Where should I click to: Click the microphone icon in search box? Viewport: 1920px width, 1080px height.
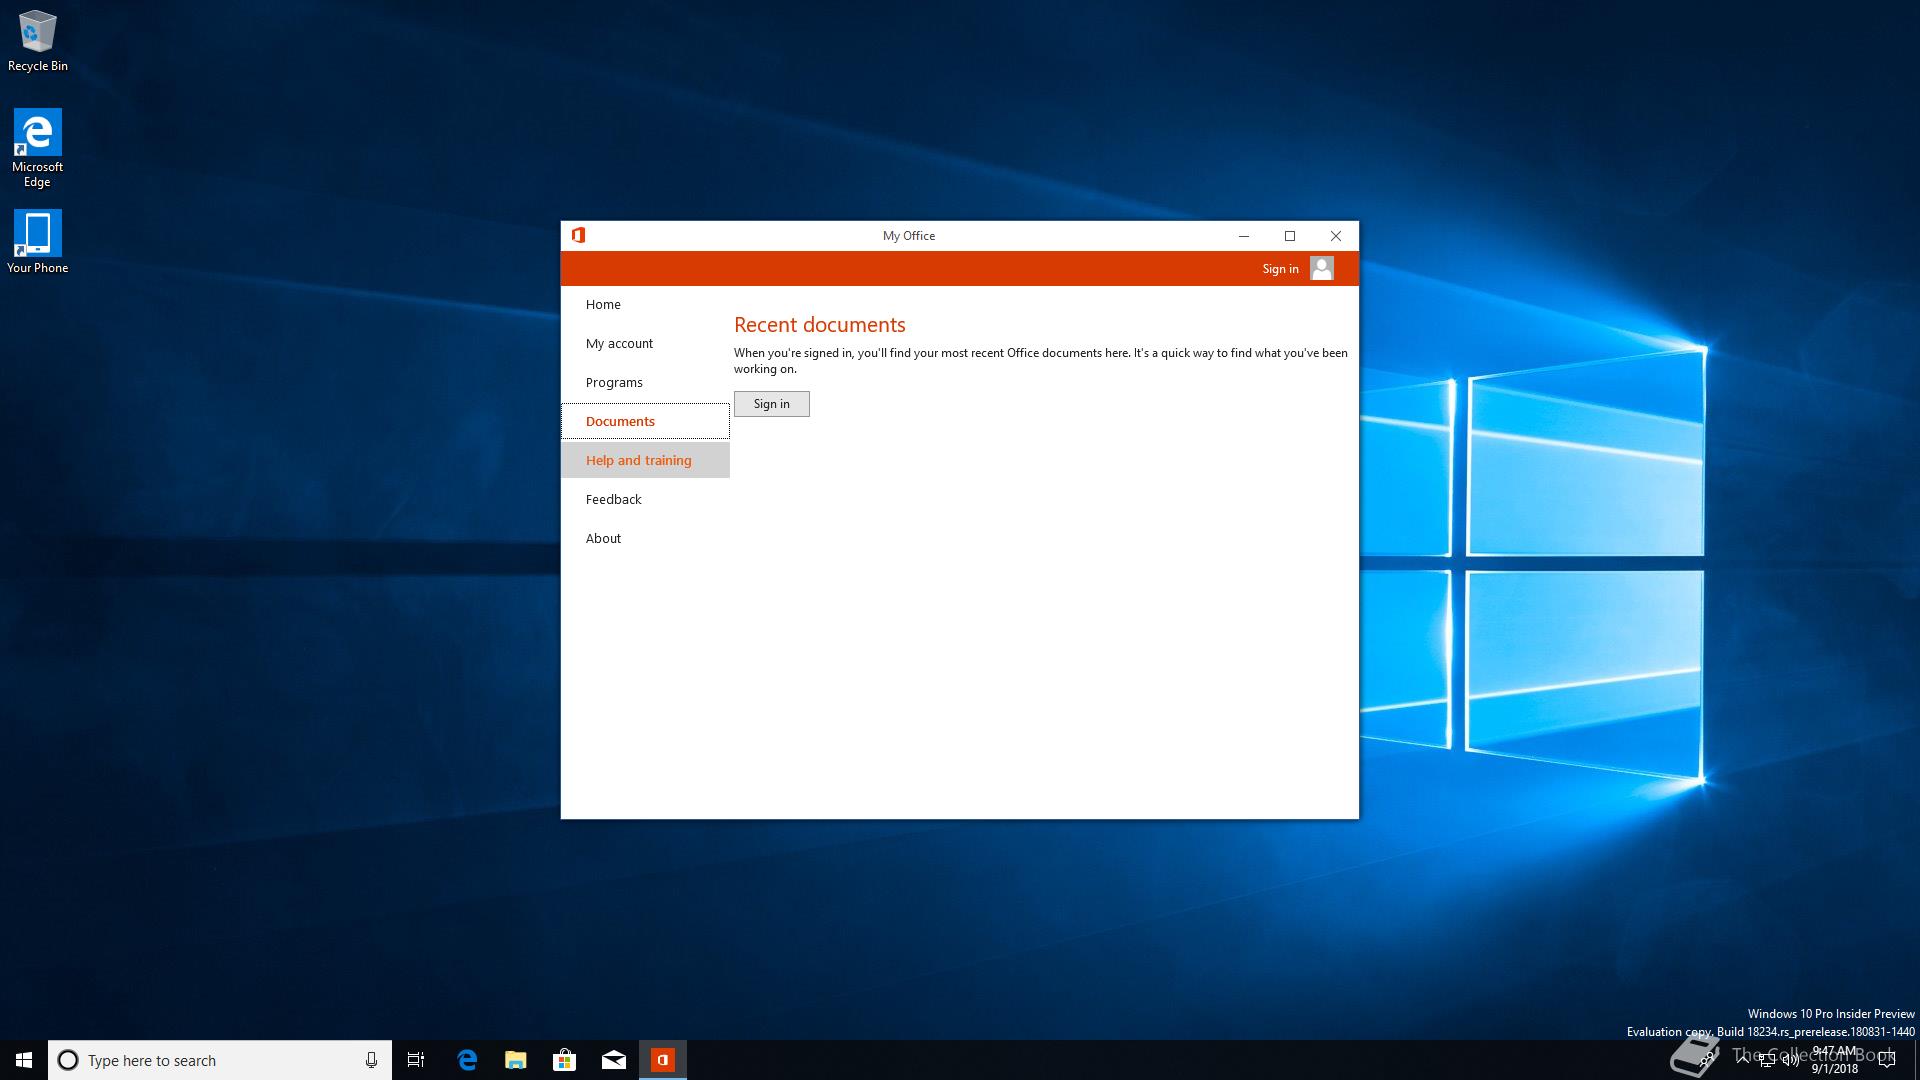[371, 1060]
